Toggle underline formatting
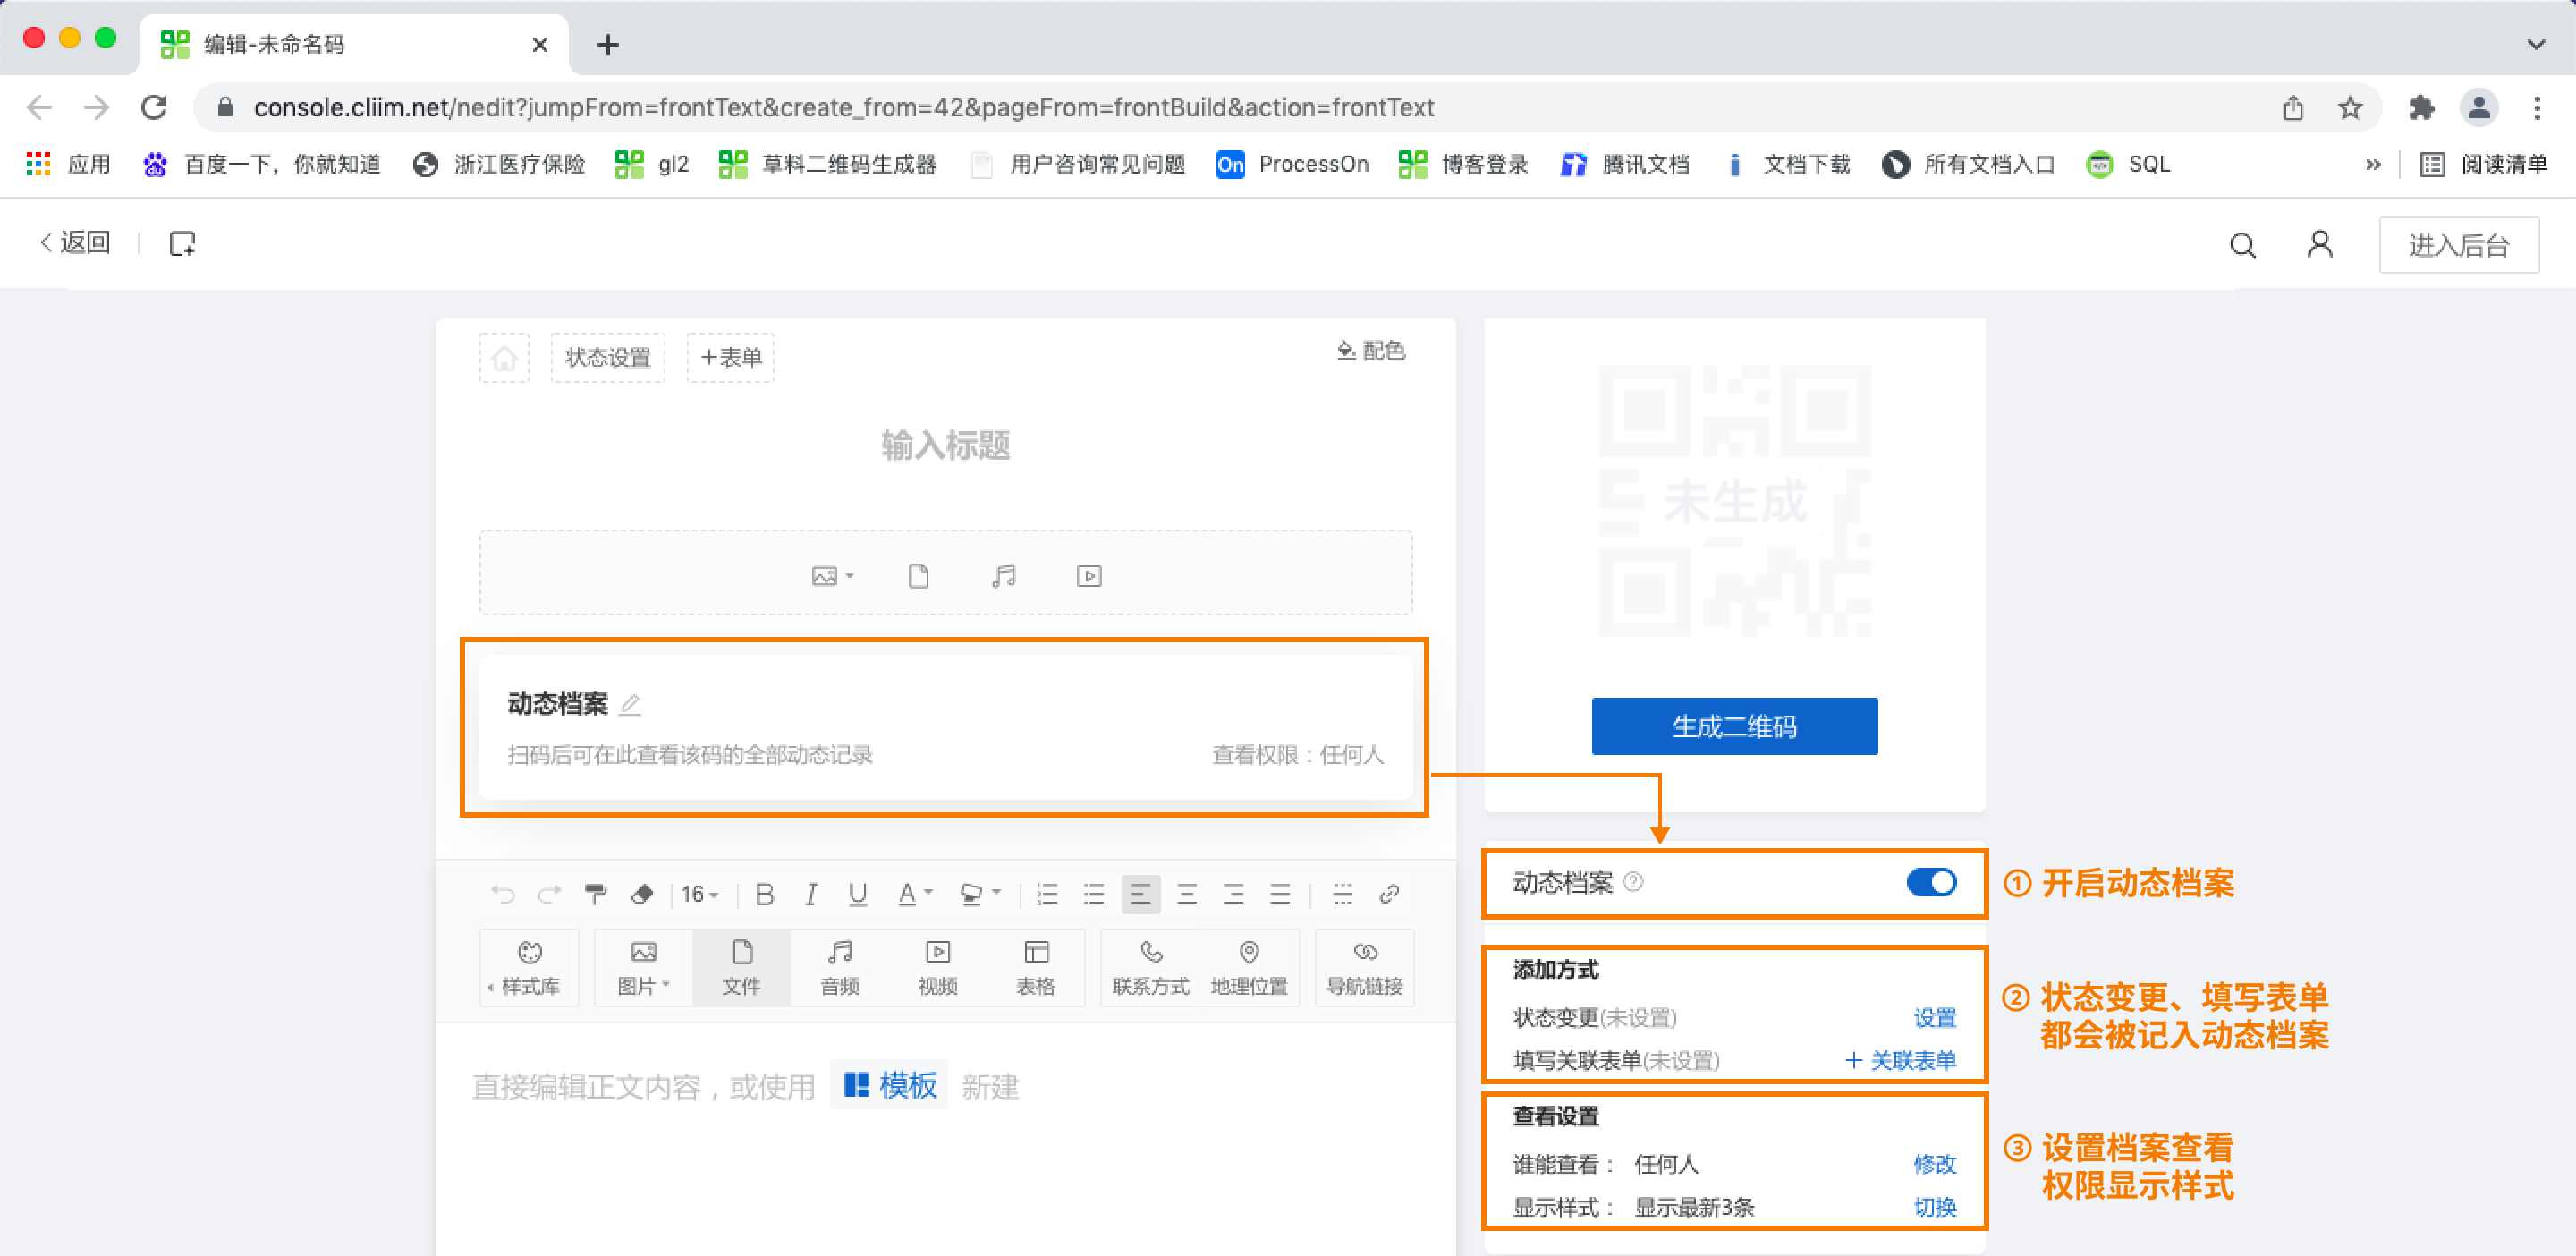This screenshot has height=1256, width=2576. [858, 894]
